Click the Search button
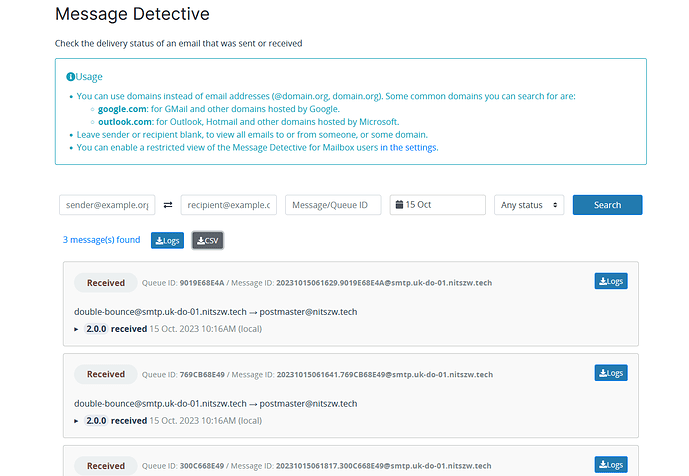The image size is (689, 476). pyautogui.click(x=607, y=205)
